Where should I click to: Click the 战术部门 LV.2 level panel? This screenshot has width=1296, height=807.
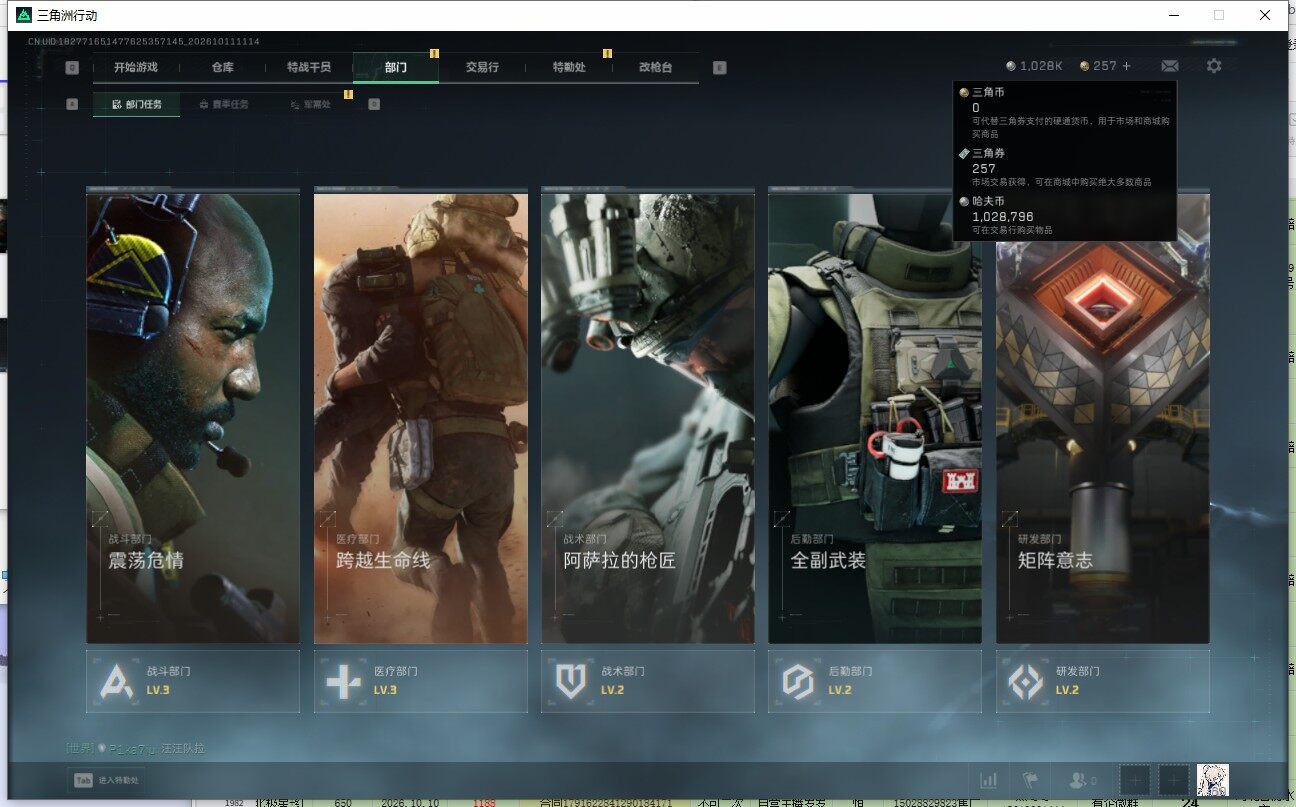[x=648, y=682]
